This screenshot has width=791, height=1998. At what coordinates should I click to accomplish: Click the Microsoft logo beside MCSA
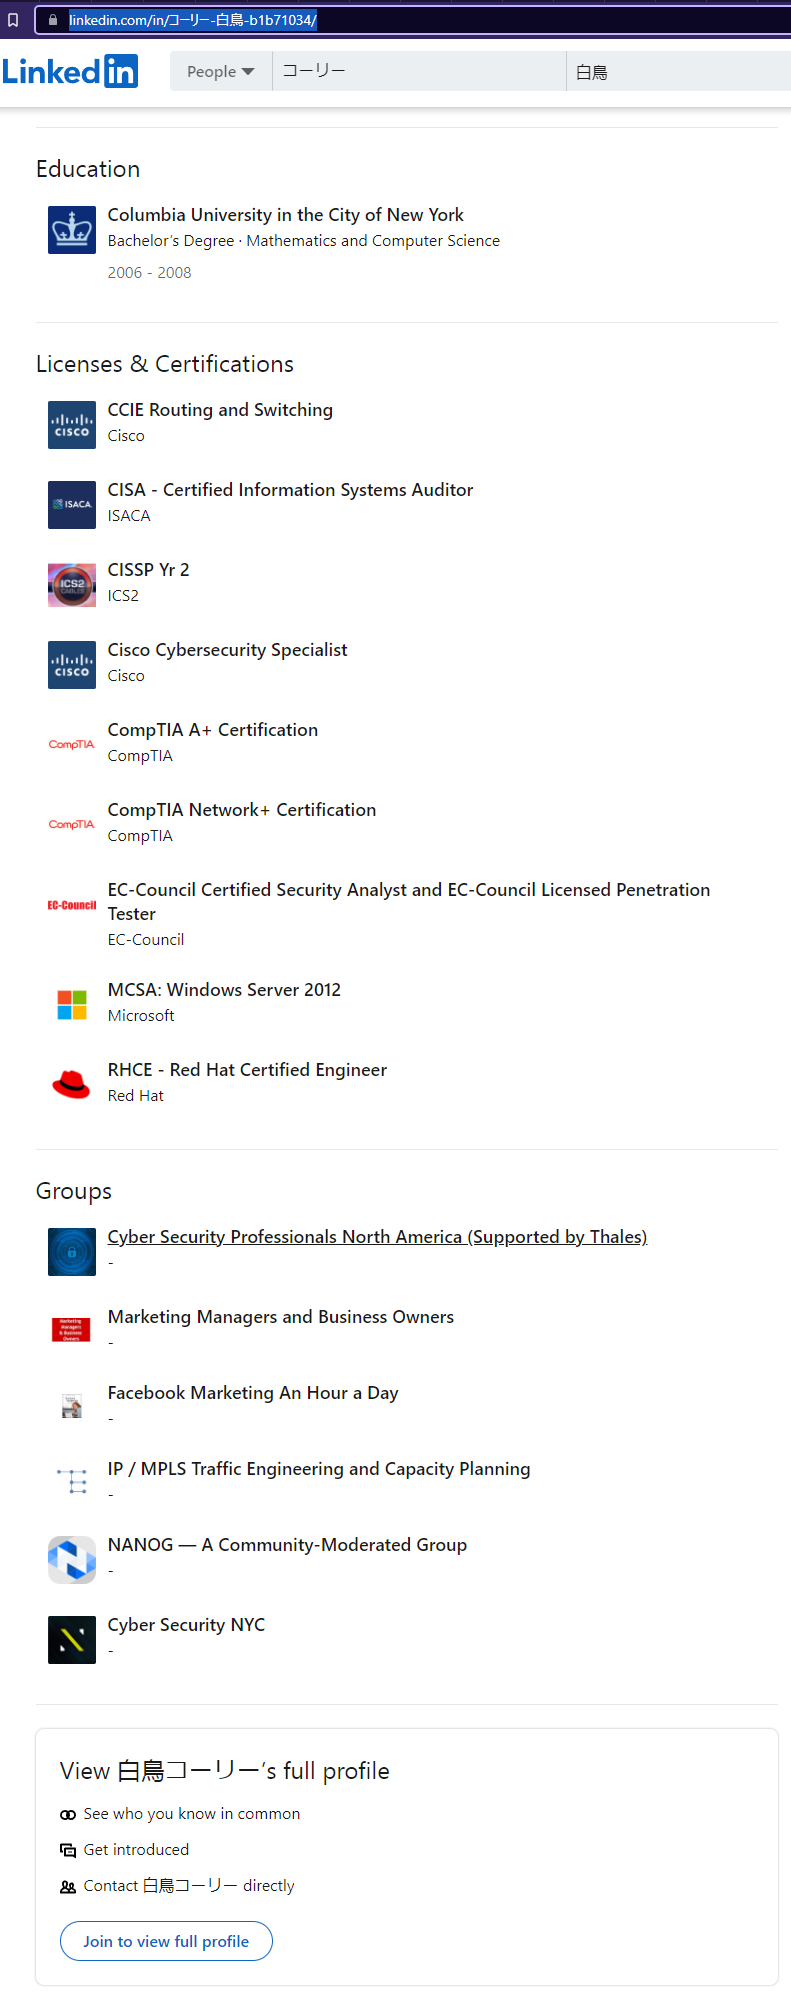[x=72, y=1005]
